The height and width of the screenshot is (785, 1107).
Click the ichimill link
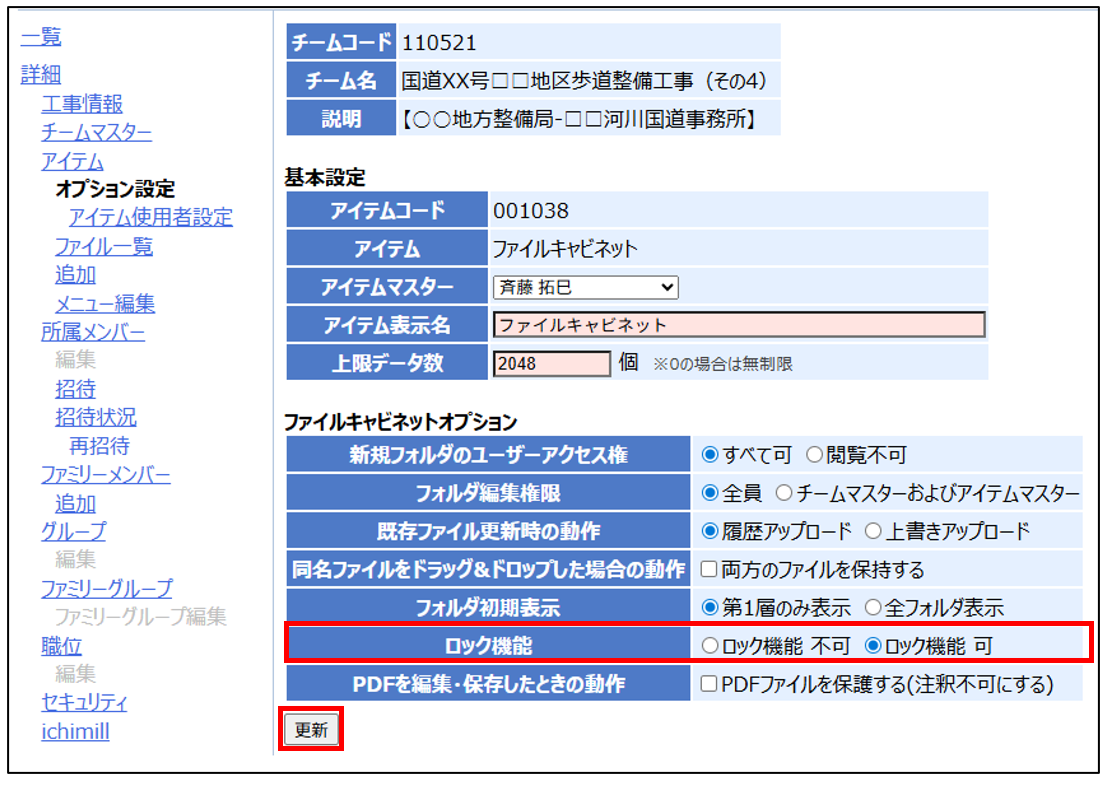pos(75,731)
